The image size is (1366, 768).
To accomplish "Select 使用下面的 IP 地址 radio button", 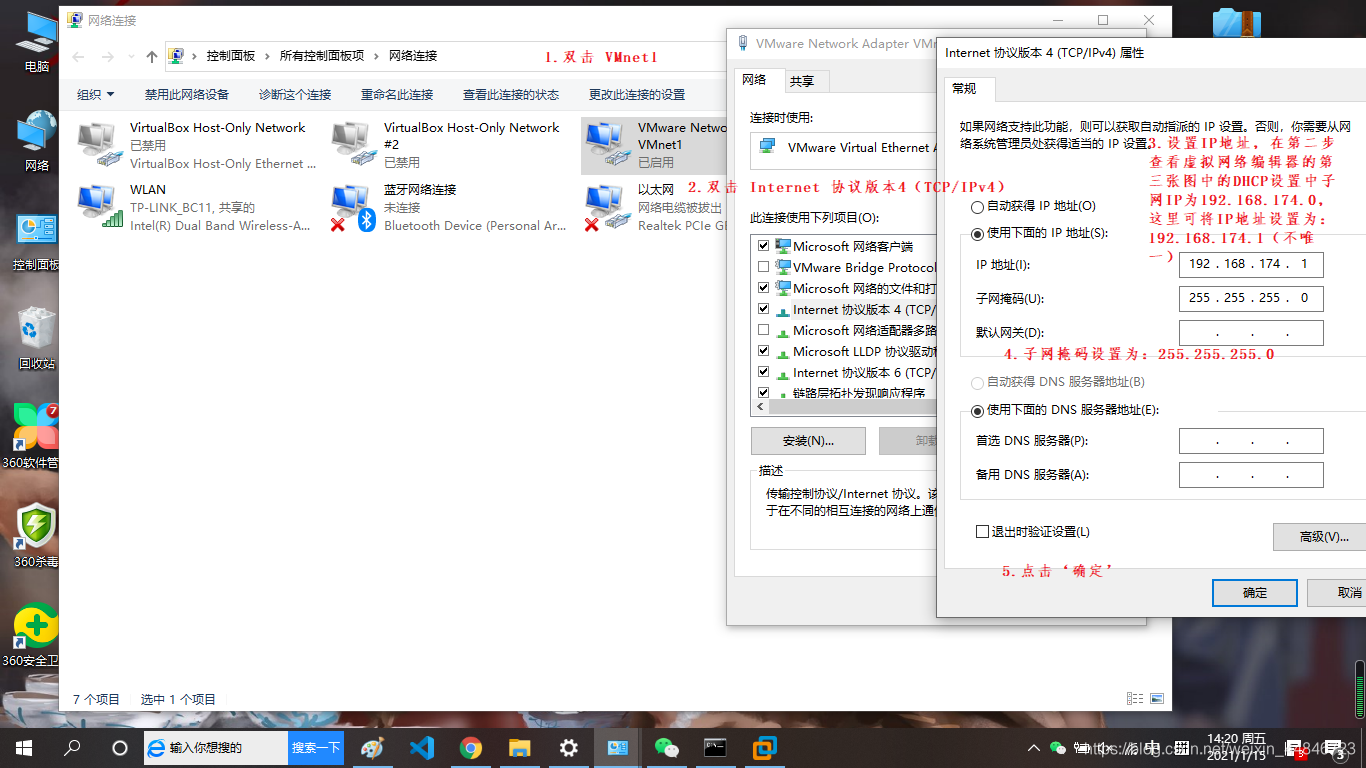I will coord(977,233).
